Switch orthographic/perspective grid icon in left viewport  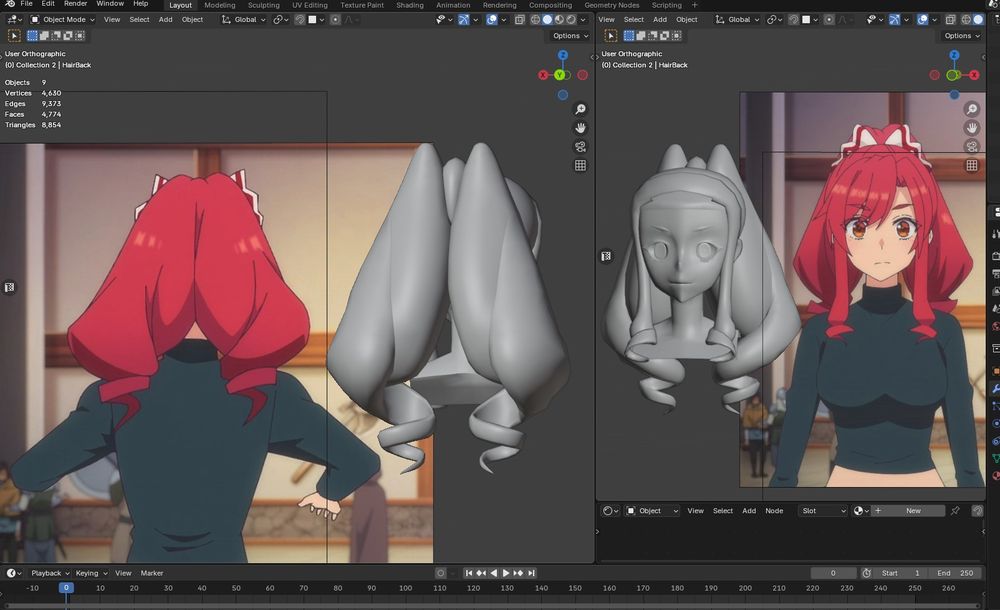click(580, 165)
